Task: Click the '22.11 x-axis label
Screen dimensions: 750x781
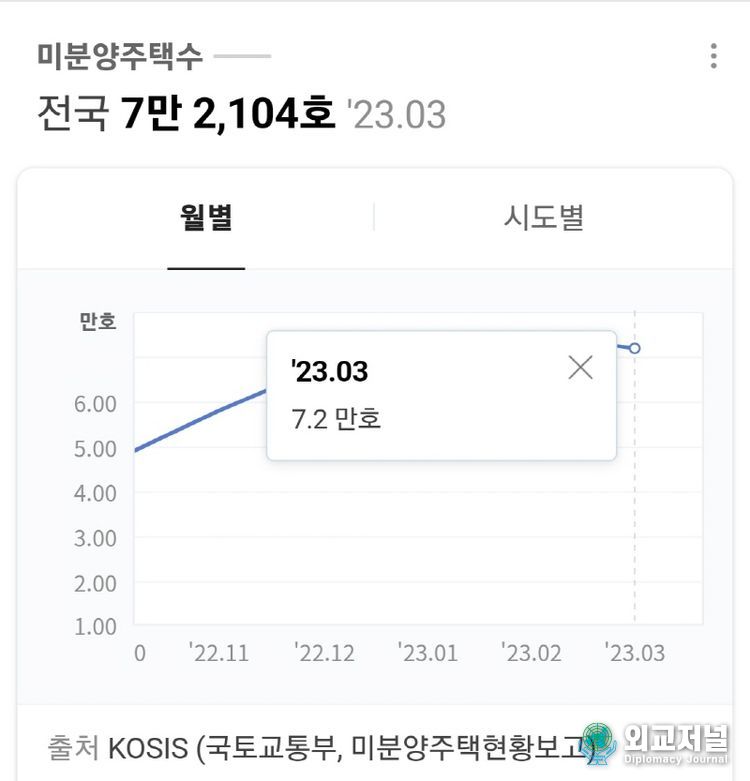Action: 219,653
